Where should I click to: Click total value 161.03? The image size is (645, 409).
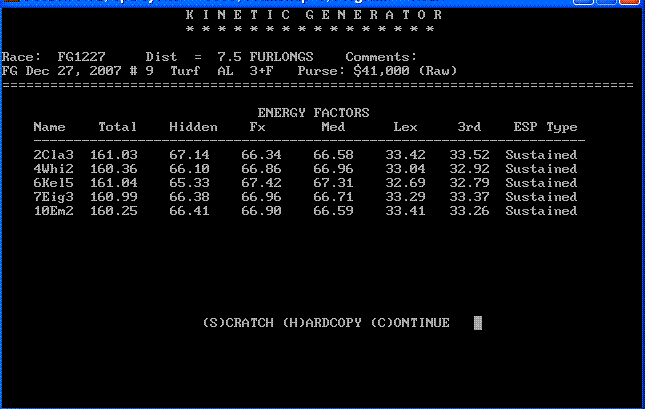click(x=114, y=155)
